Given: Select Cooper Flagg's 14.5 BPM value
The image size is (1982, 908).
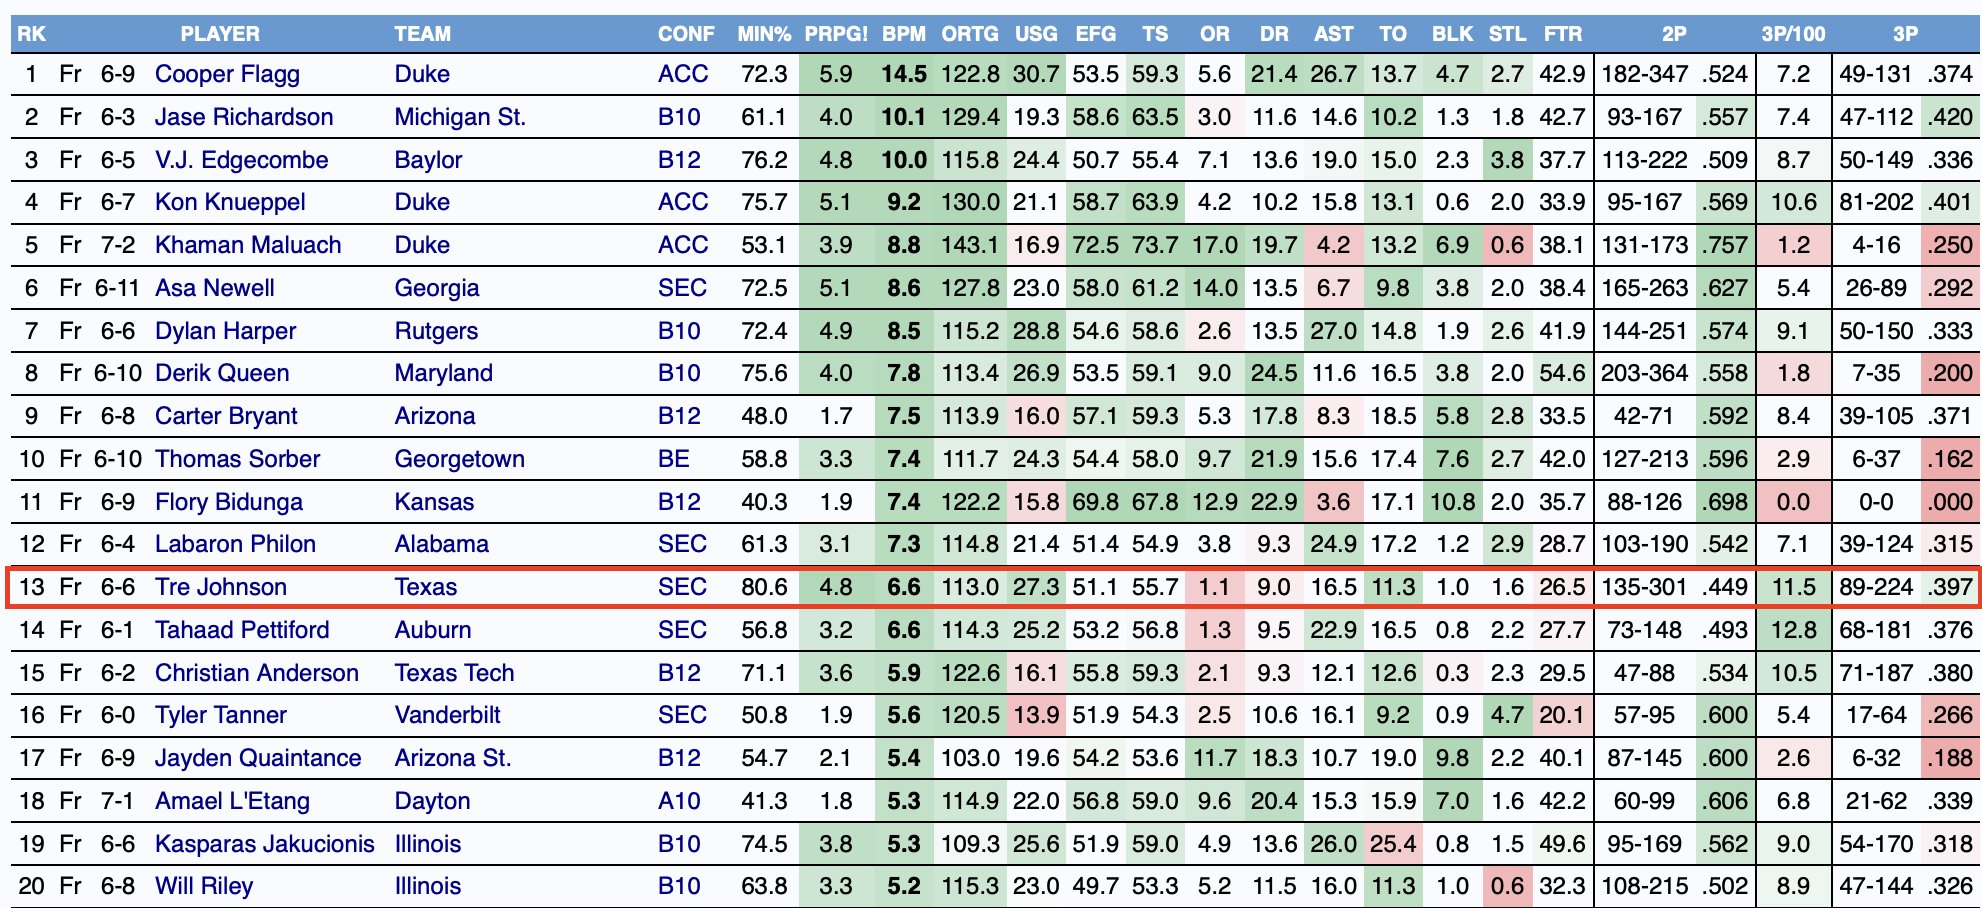Looking at the screenshot, I should (x=904, y=74).
